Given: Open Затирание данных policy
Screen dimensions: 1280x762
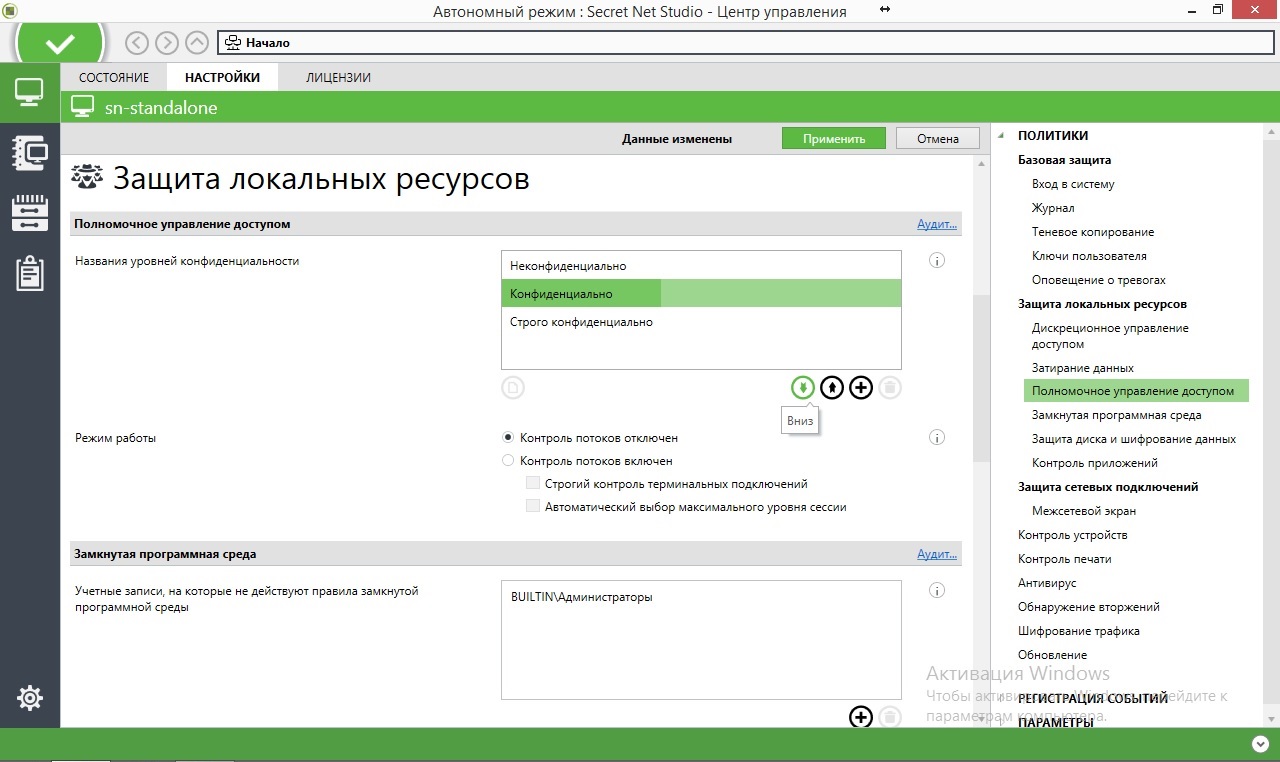Looking at the screenshot, I should pos(1083,368).
